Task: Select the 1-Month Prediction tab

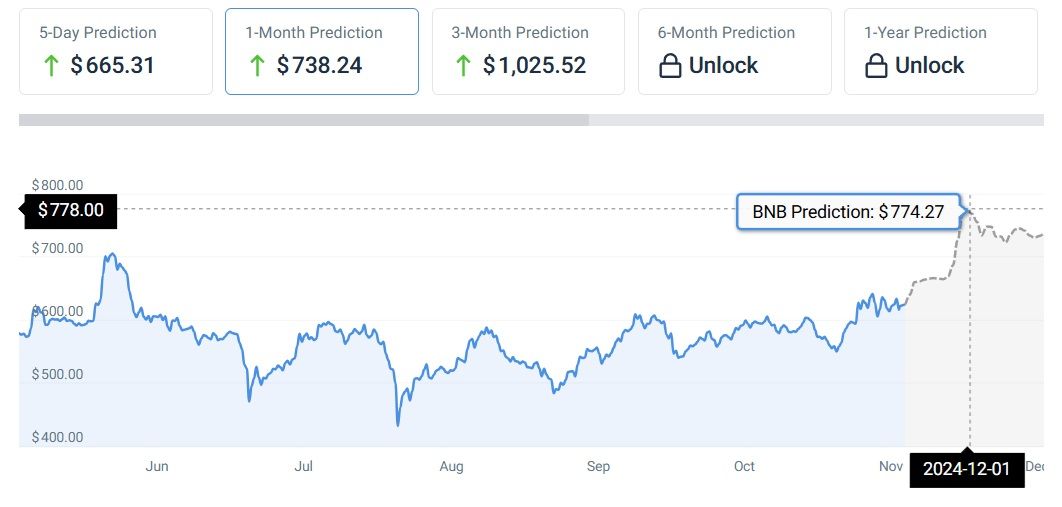Action: point(322,51)
